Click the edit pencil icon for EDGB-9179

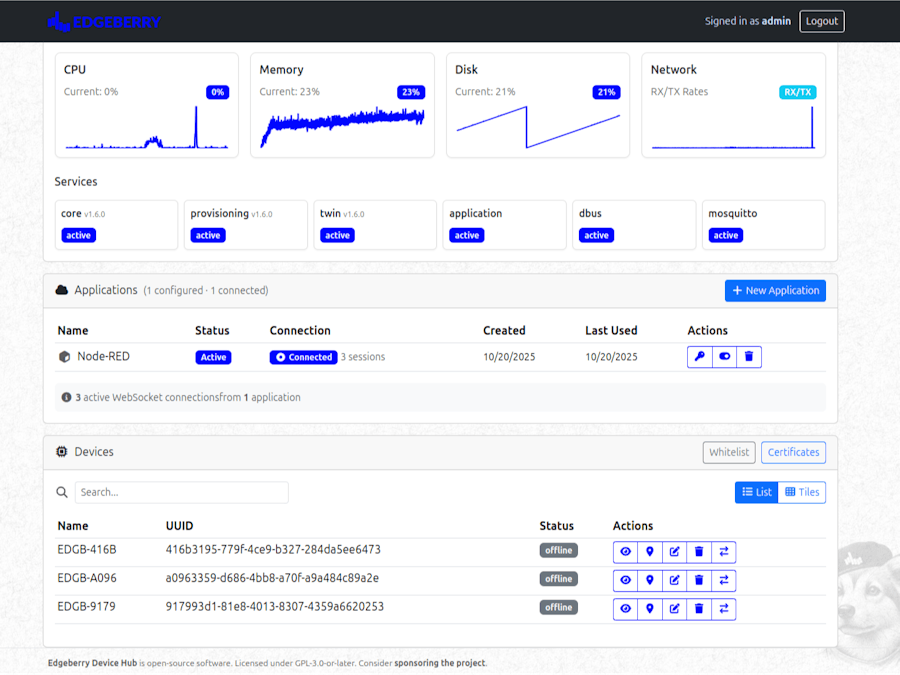(x=674, y=608)
